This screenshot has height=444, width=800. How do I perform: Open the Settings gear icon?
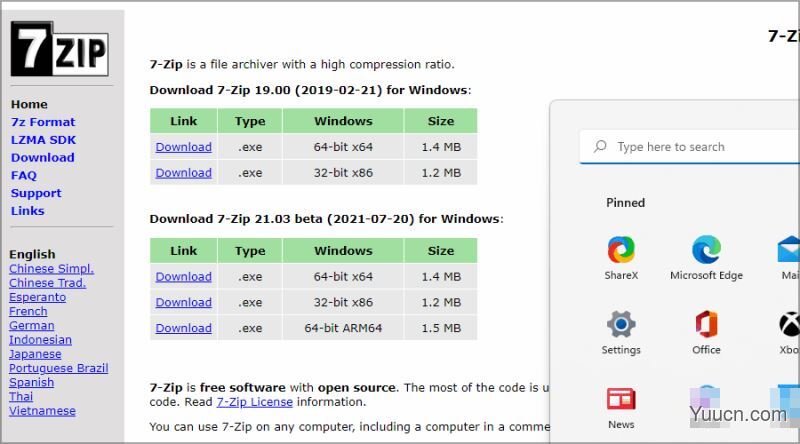click(621, 325)
